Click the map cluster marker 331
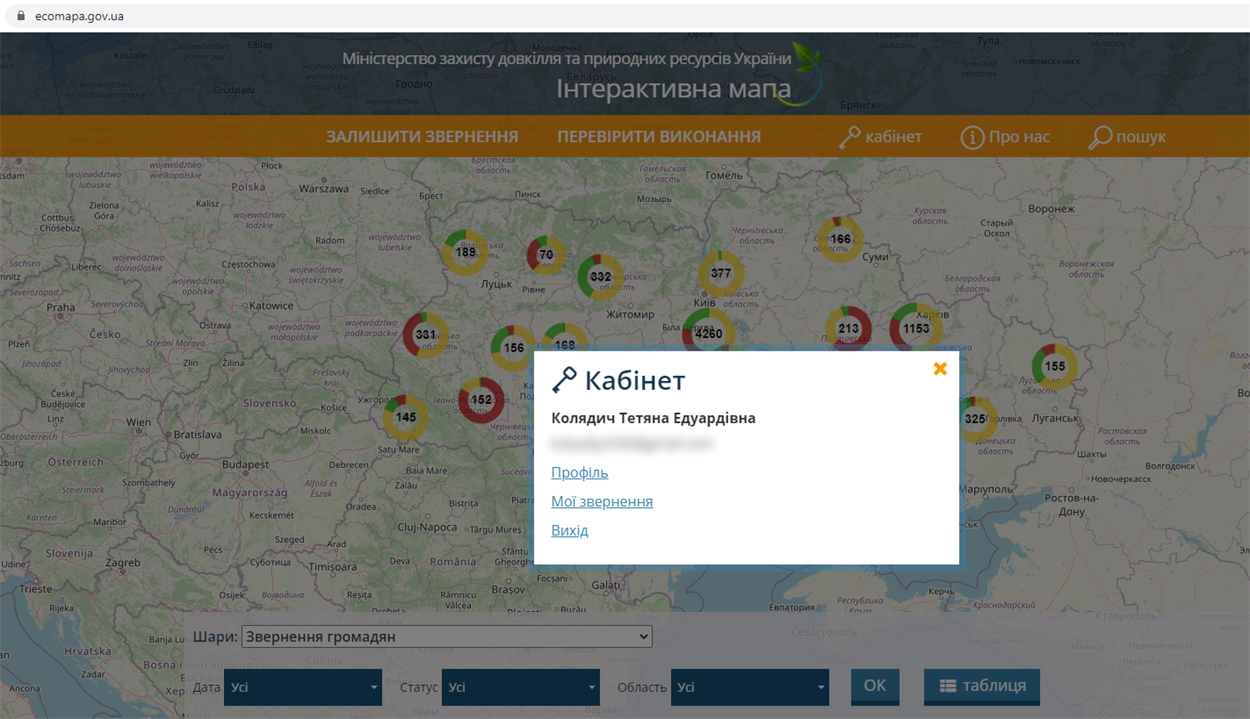 click(x=426, y=335)
